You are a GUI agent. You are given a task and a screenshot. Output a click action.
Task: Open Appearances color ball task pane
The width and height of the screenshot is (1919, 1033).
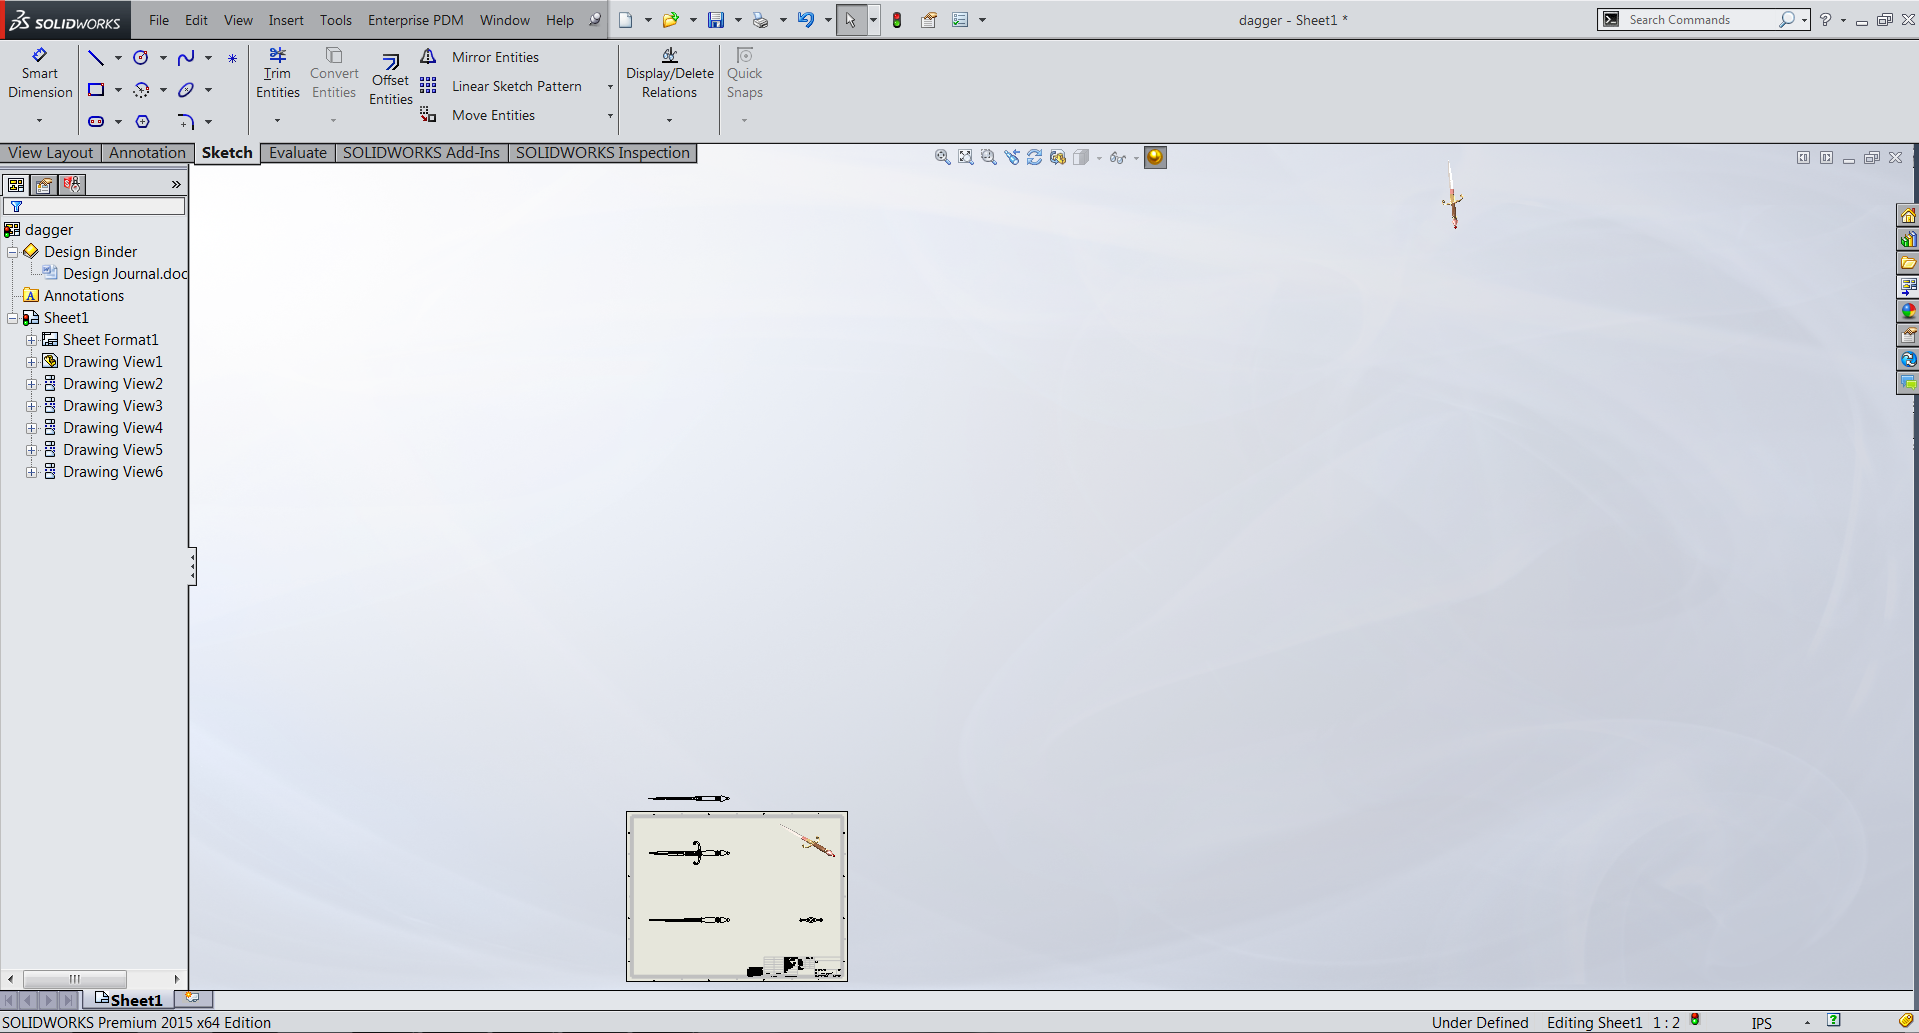[x=1908, y=312]
